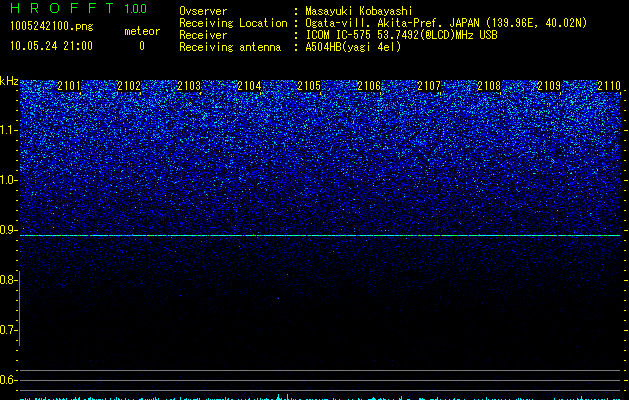The image size is (629, 400).
Task: Click the meteor count value 0
Action: tap(142, 46)
